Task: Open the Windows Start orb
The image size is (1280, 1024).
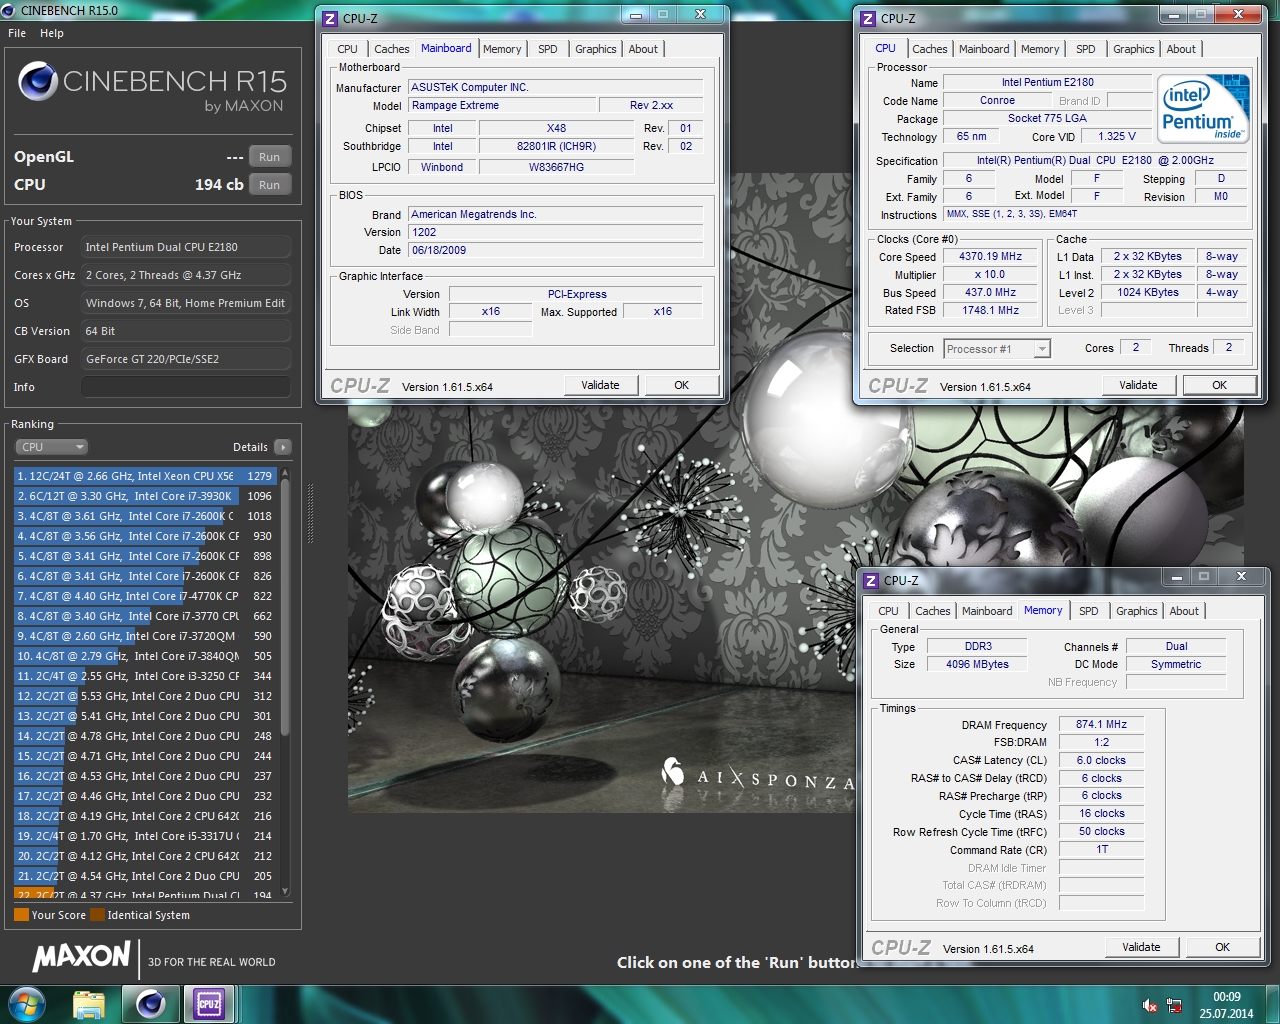Action: (27, 1004)
